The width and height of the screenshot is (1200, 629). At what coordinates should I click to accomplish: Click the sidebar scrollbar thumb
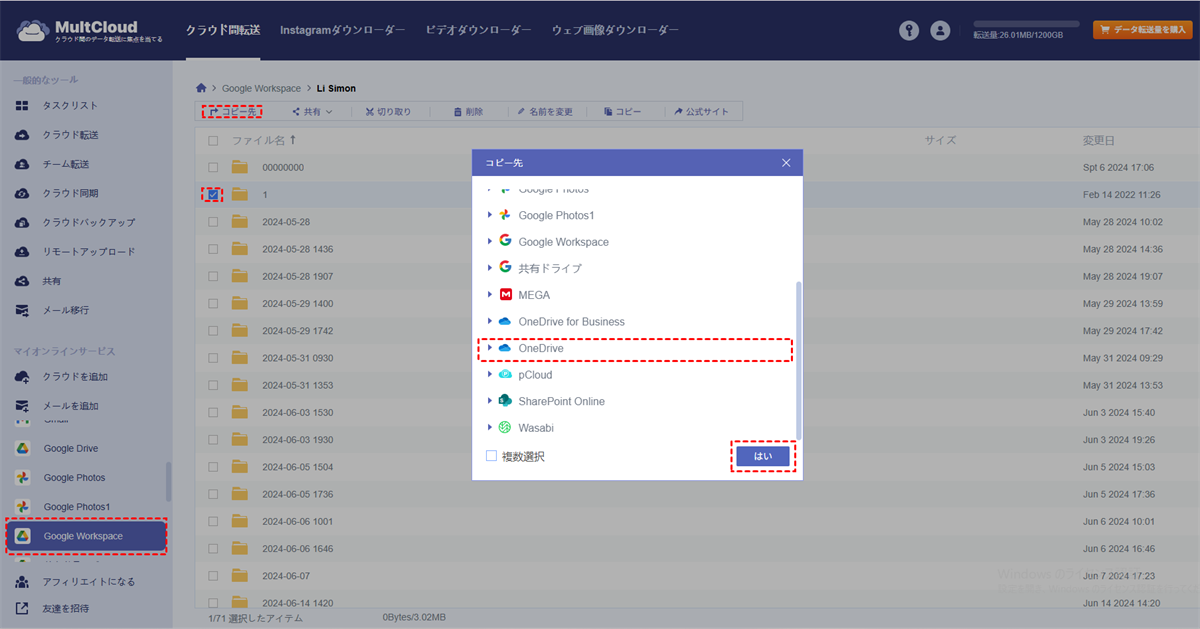coord(168,481)
